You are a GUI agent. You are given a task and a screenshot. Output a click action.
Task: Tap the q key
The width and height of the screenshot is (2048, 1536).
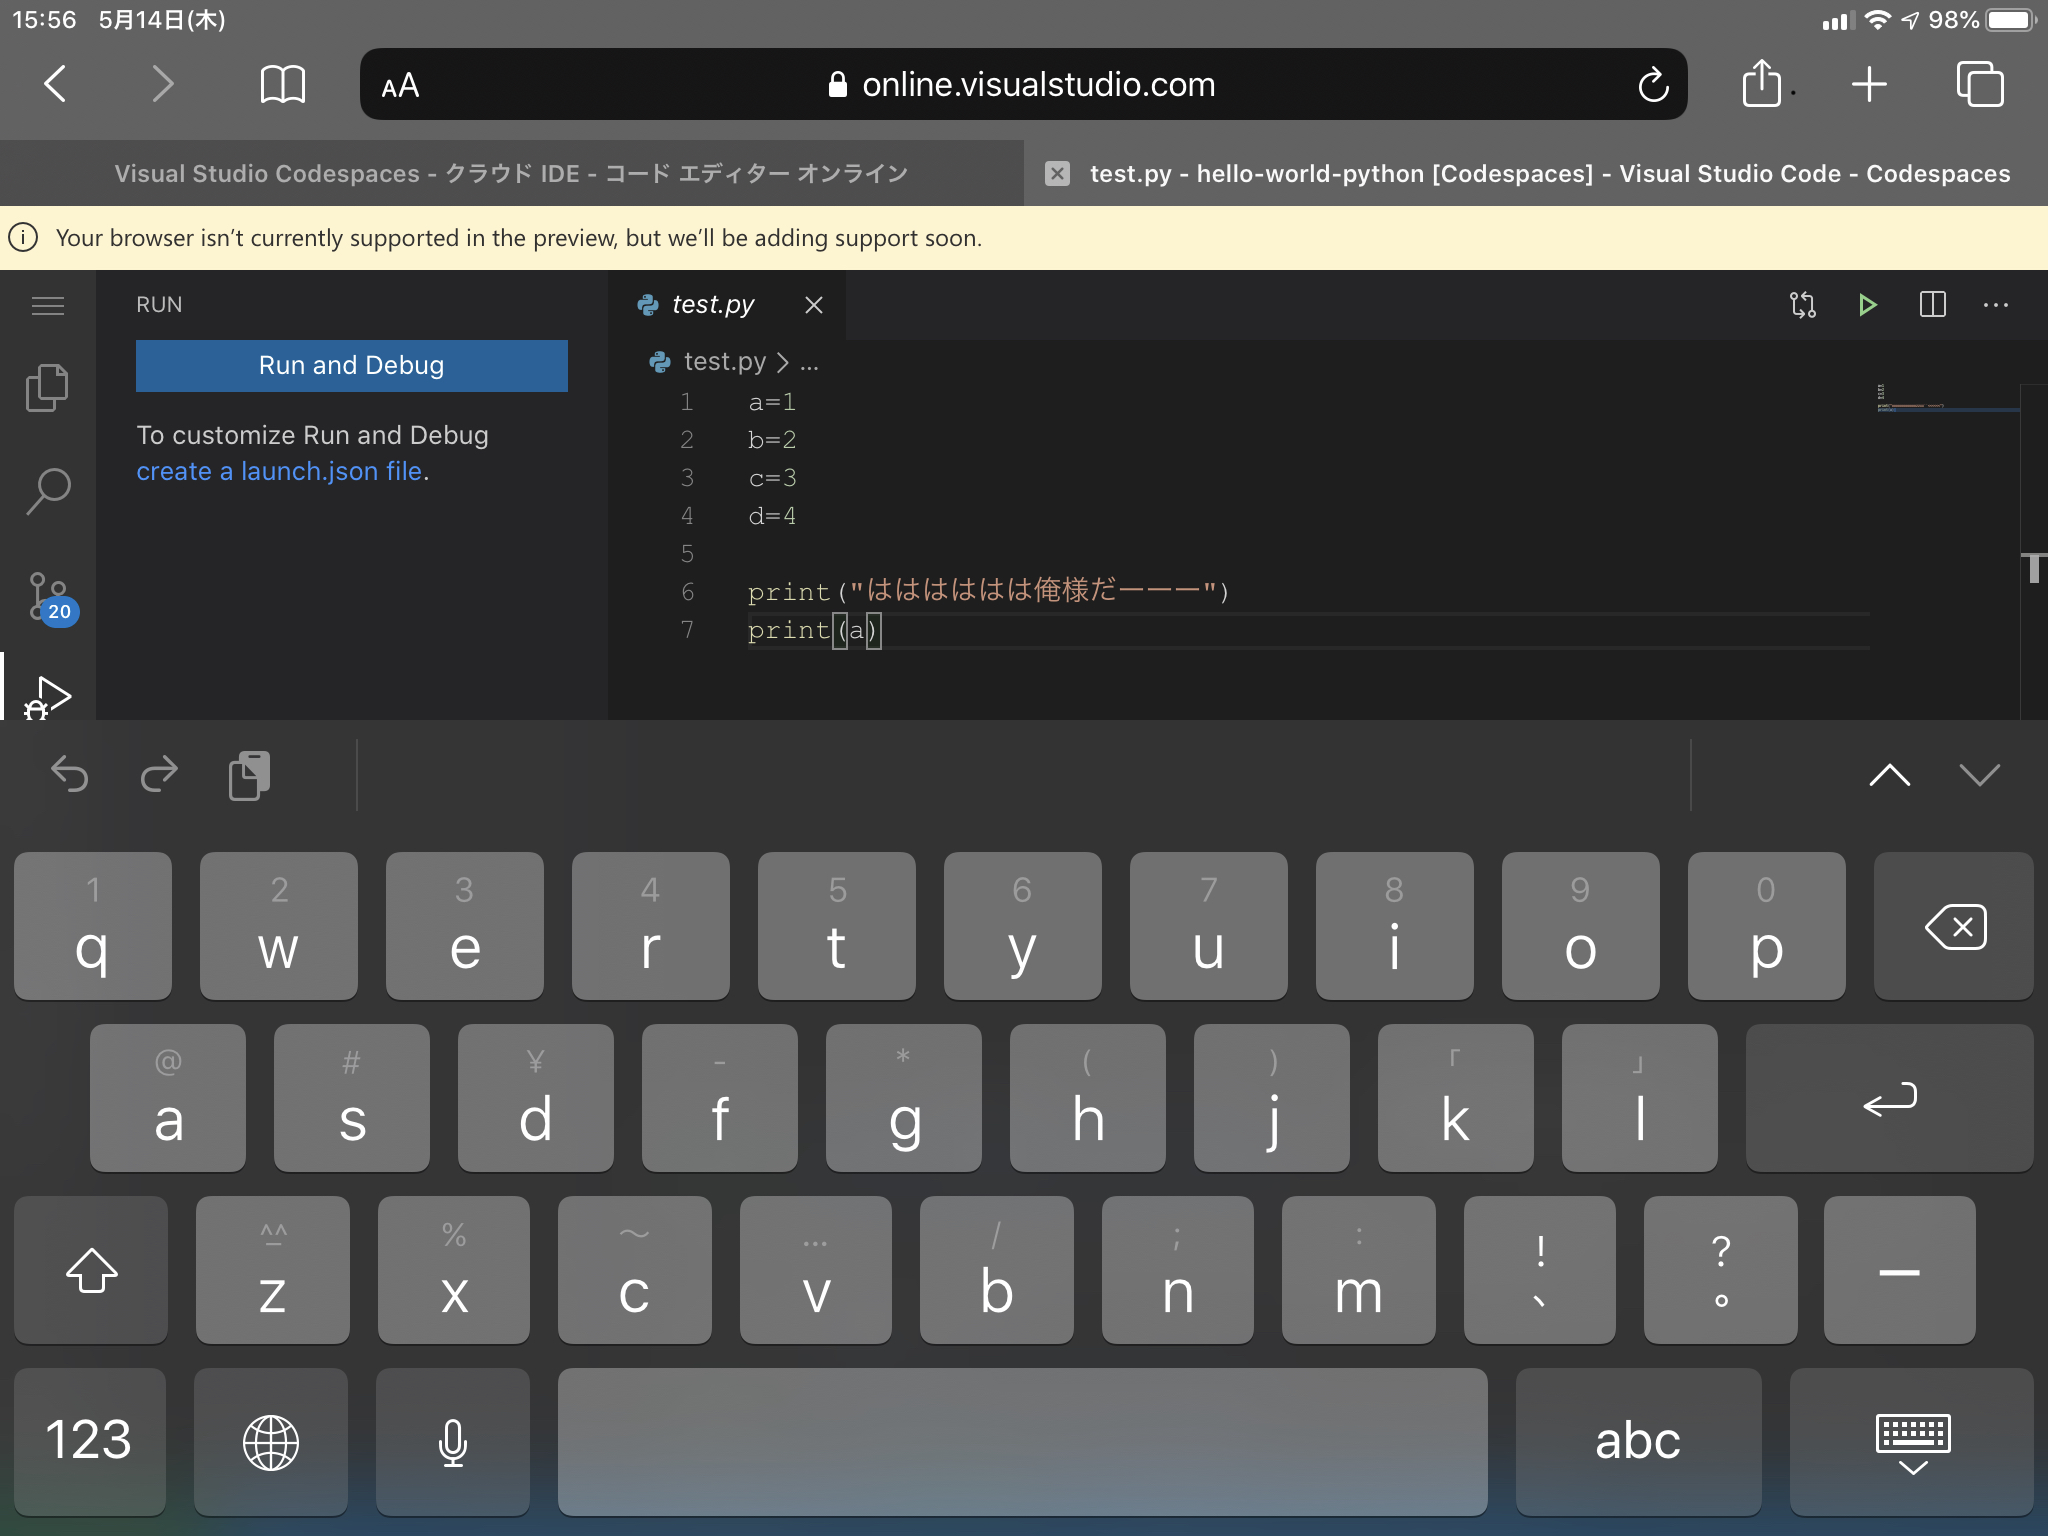click(92, 926)
